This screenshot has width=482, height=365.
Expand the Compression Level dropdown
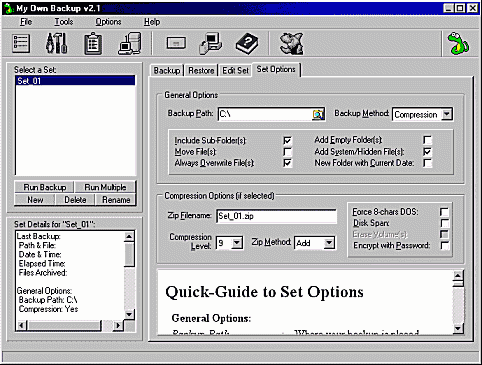click(x=237, y=243)
